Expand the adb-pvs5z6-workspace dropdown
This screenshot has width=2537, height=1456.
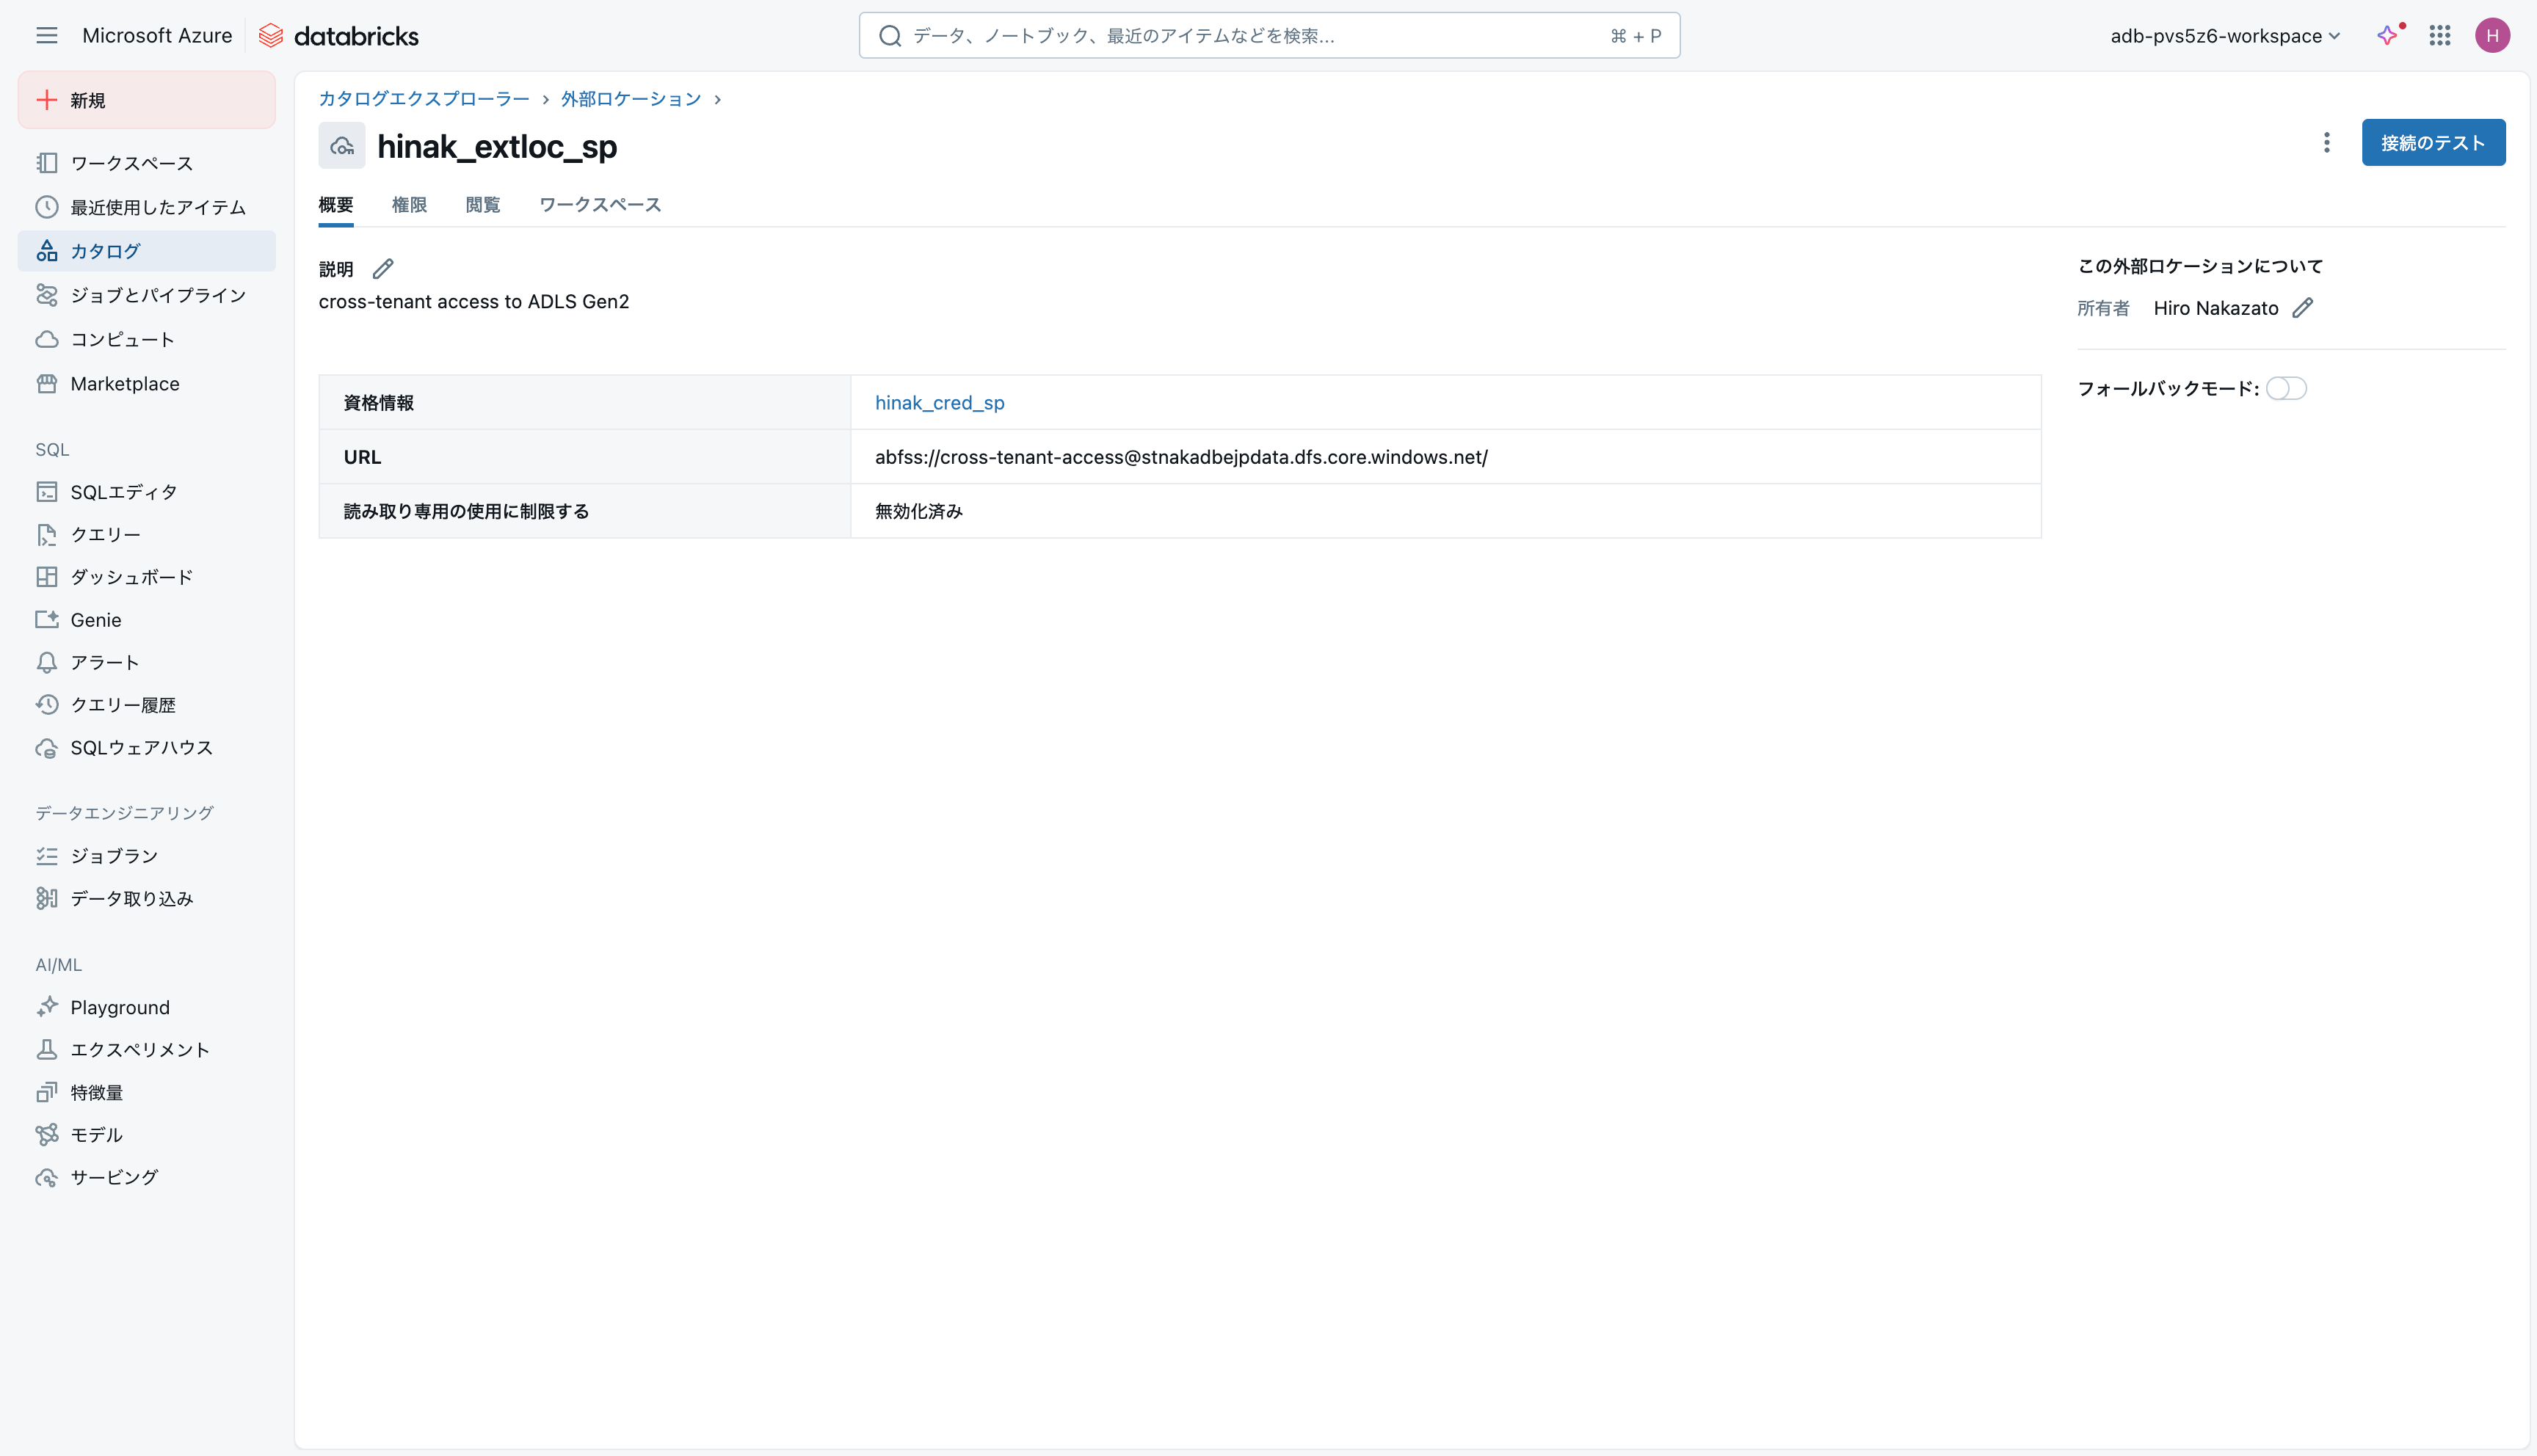2225,36
